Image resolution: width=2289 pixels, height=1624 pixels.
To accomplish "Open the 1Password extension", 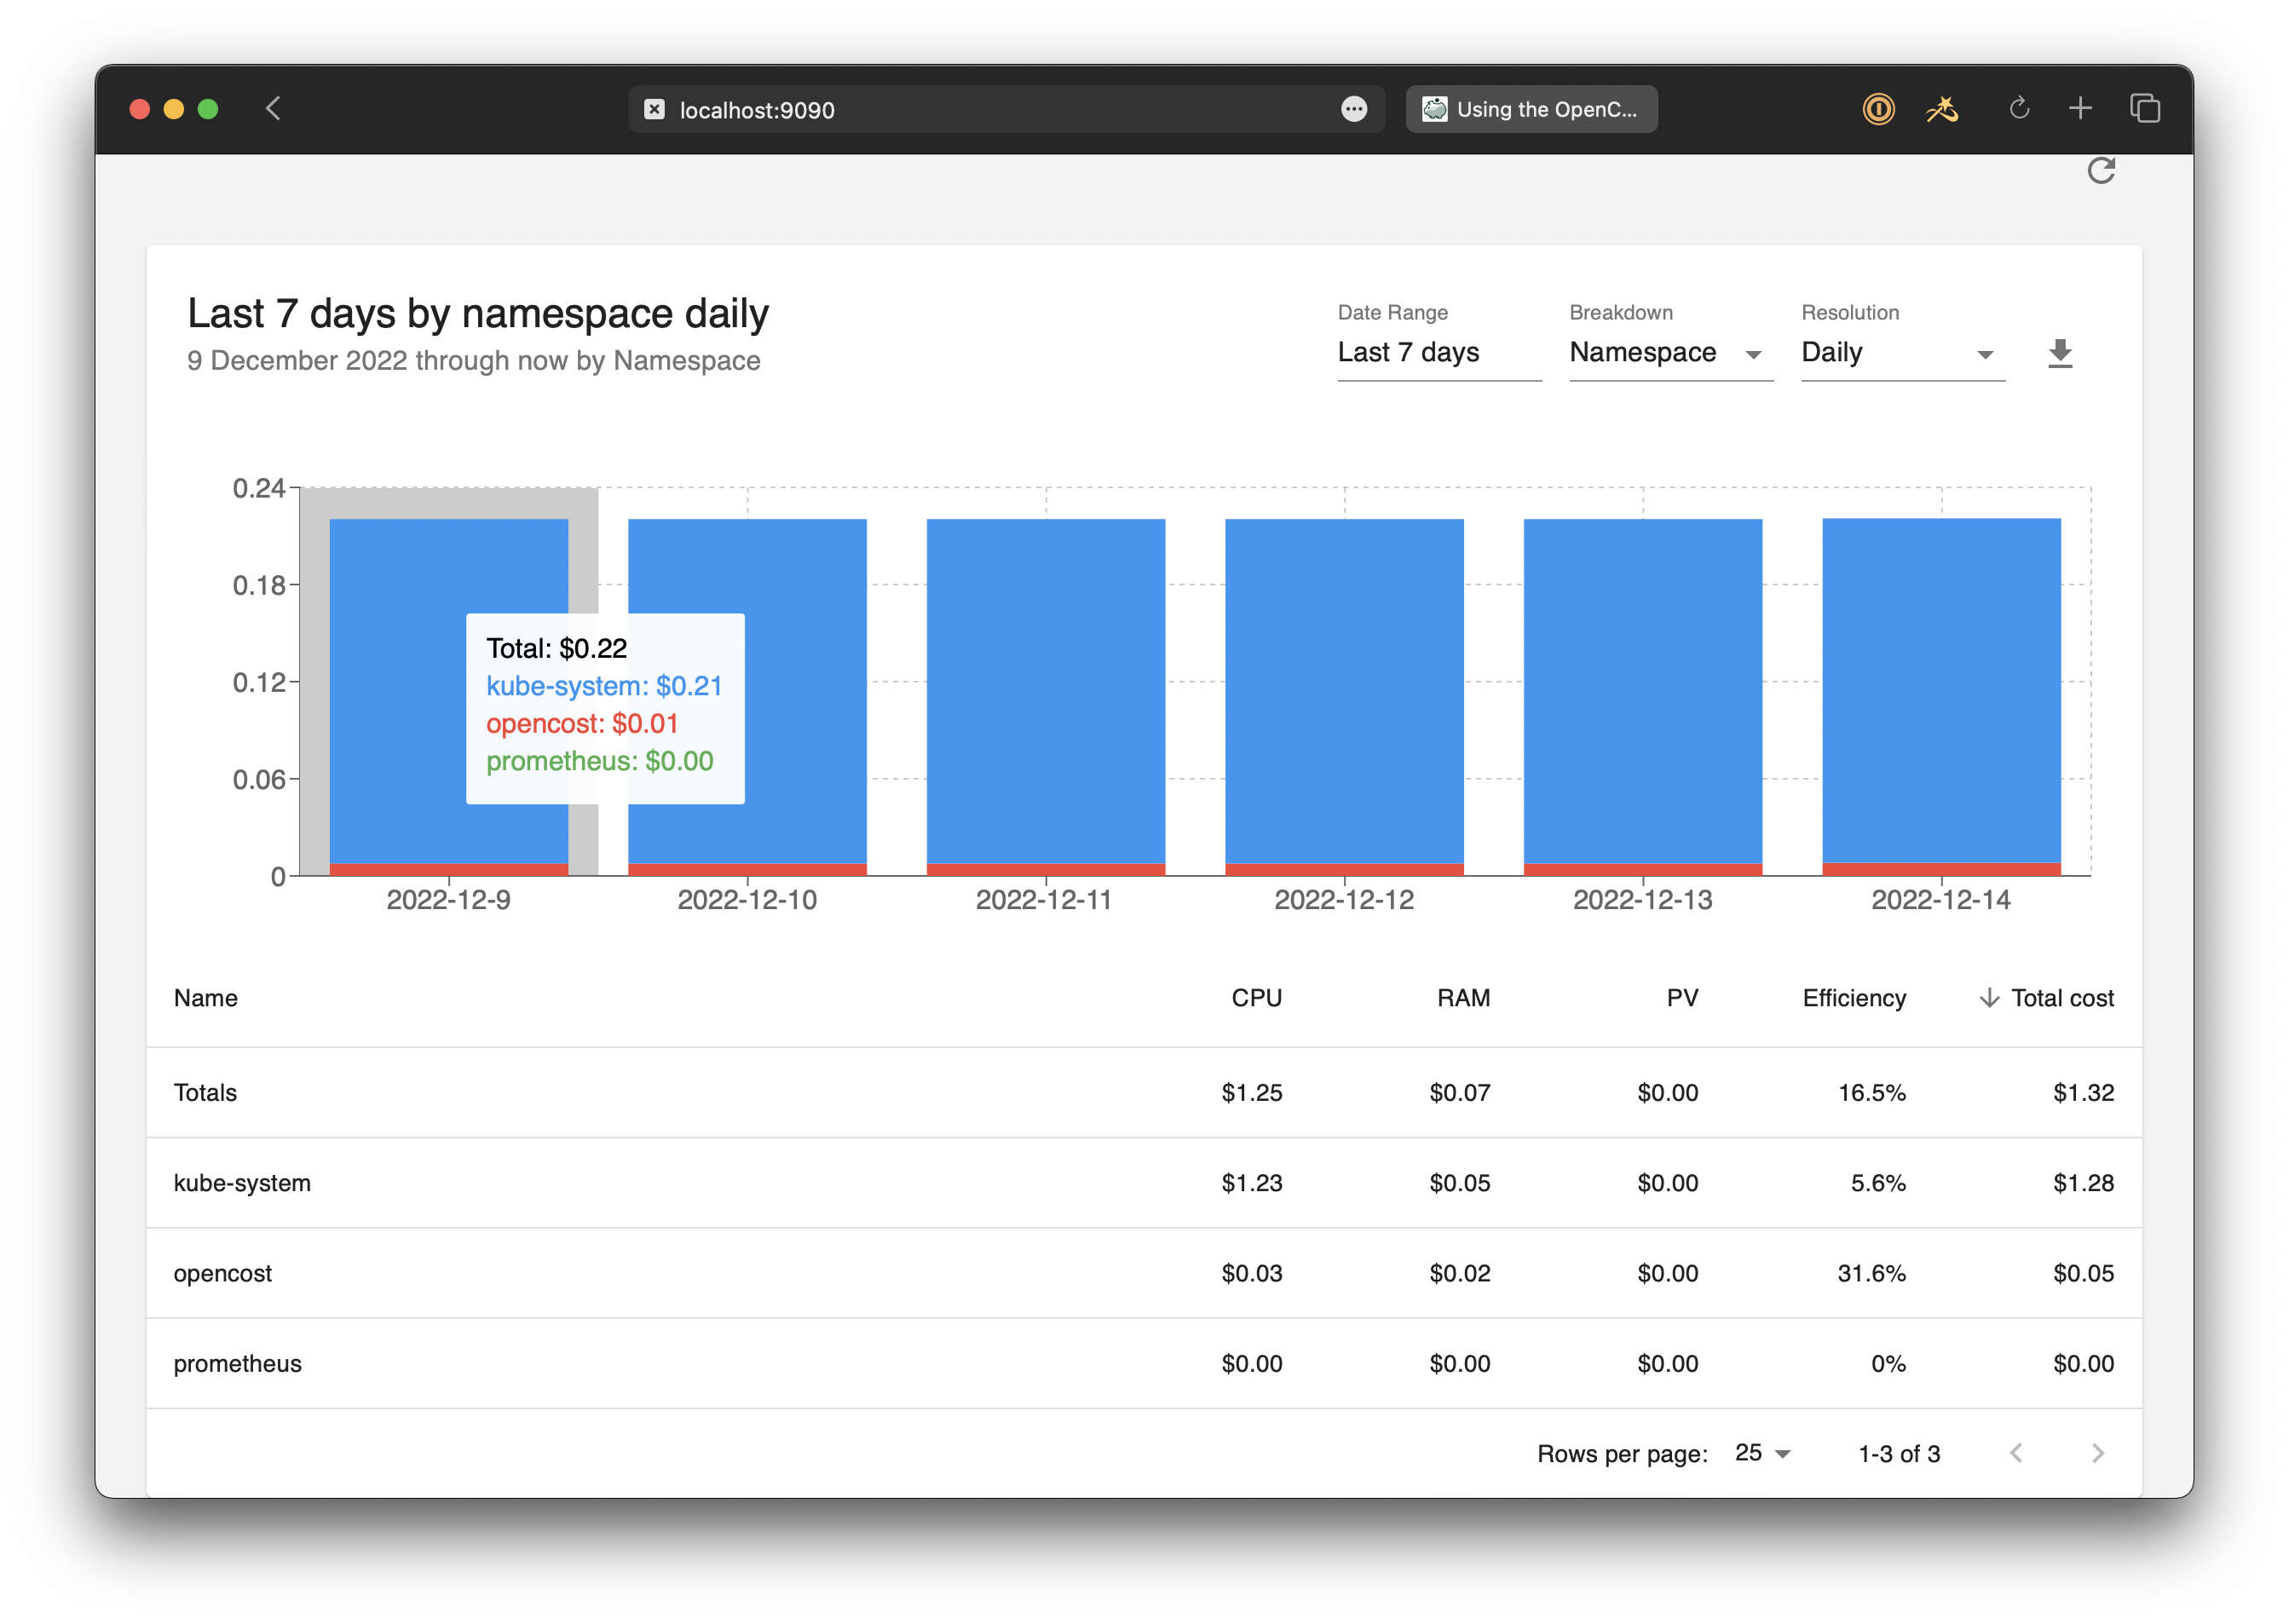I will (1877, 109).
